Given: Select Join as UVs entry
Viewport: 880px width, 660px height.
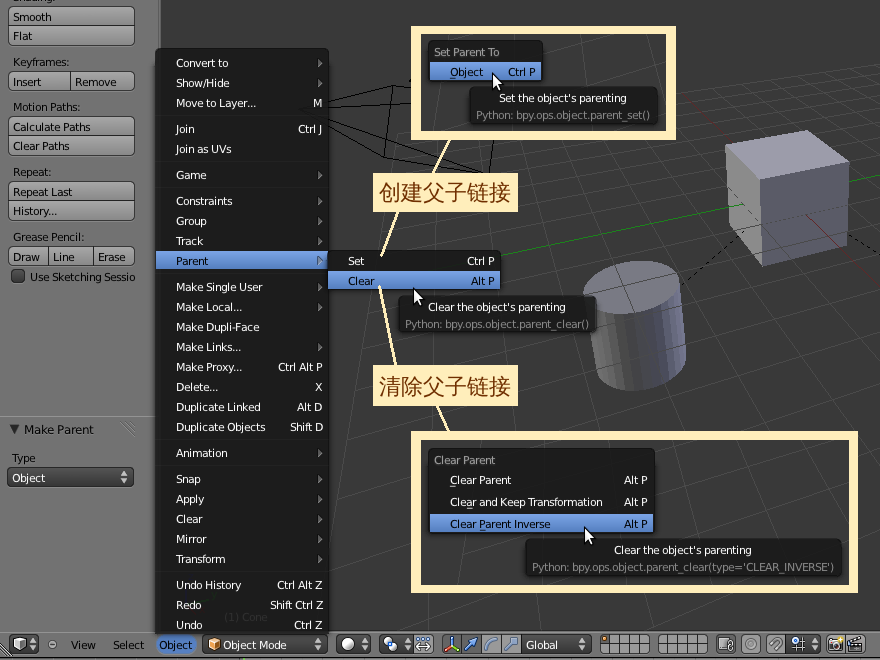Looking at the screenshot, I should 242,149.
